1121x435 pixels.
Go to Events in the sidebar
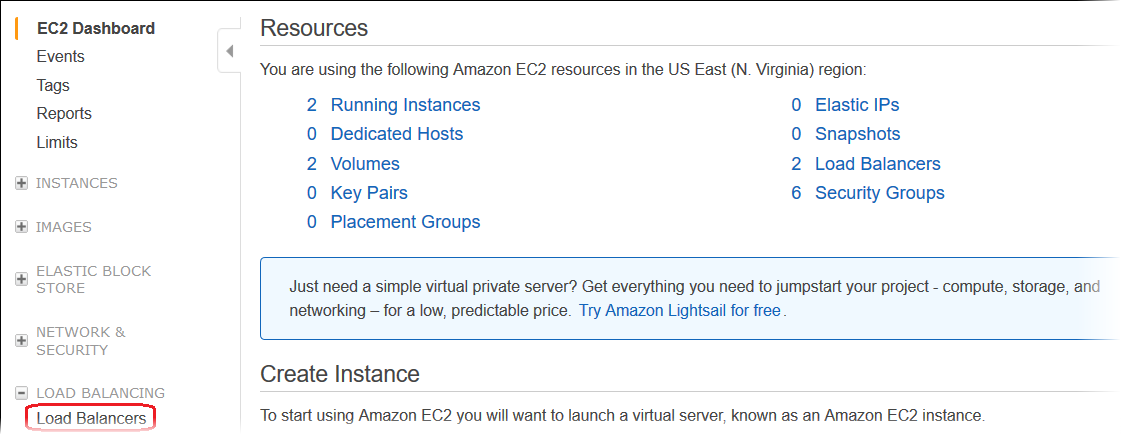tap(60, 57)
